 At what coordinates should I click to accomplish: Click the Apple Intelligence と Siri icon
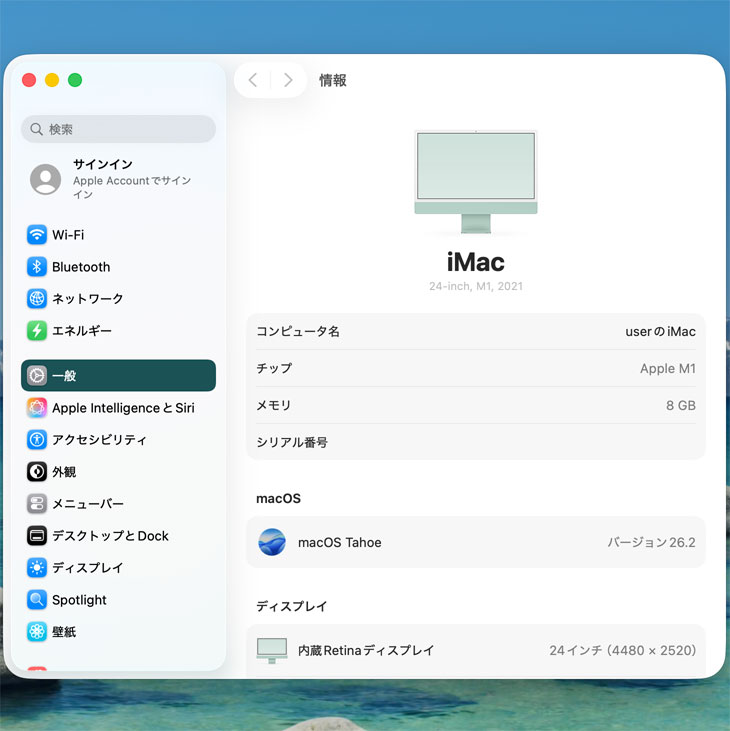pyautogui.click(x=37, y=408)
